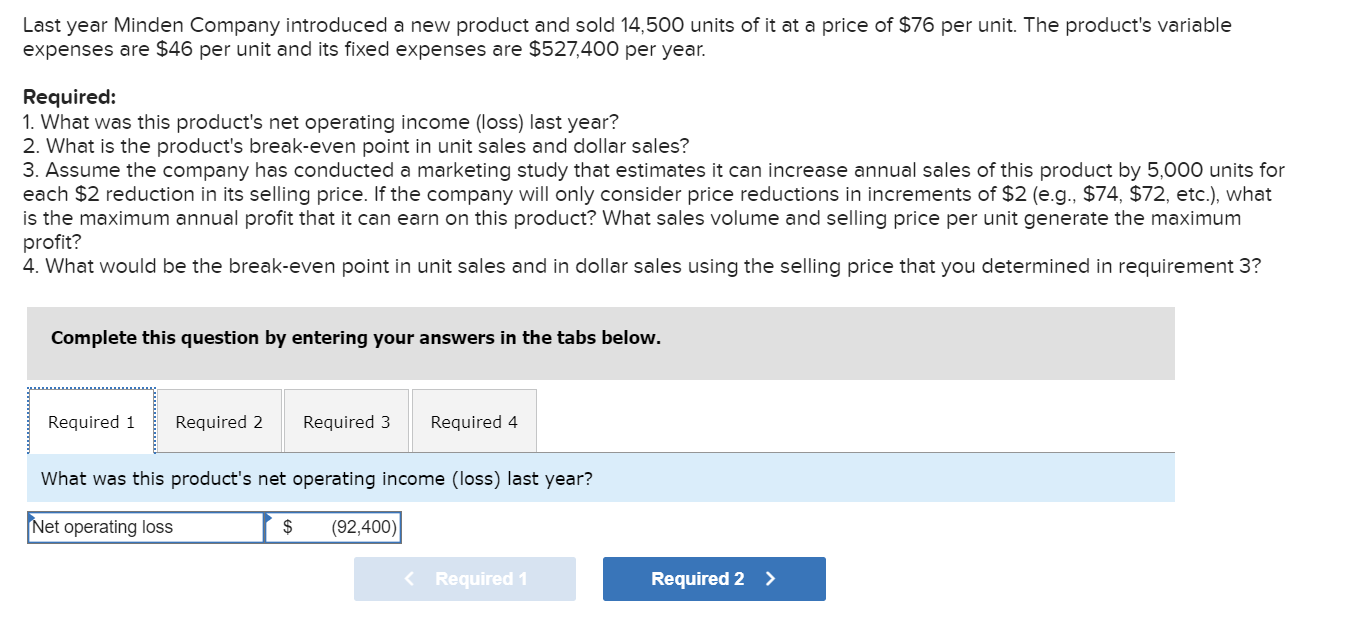
Task: Select the Required 1 tab
Action: point(91,422)
